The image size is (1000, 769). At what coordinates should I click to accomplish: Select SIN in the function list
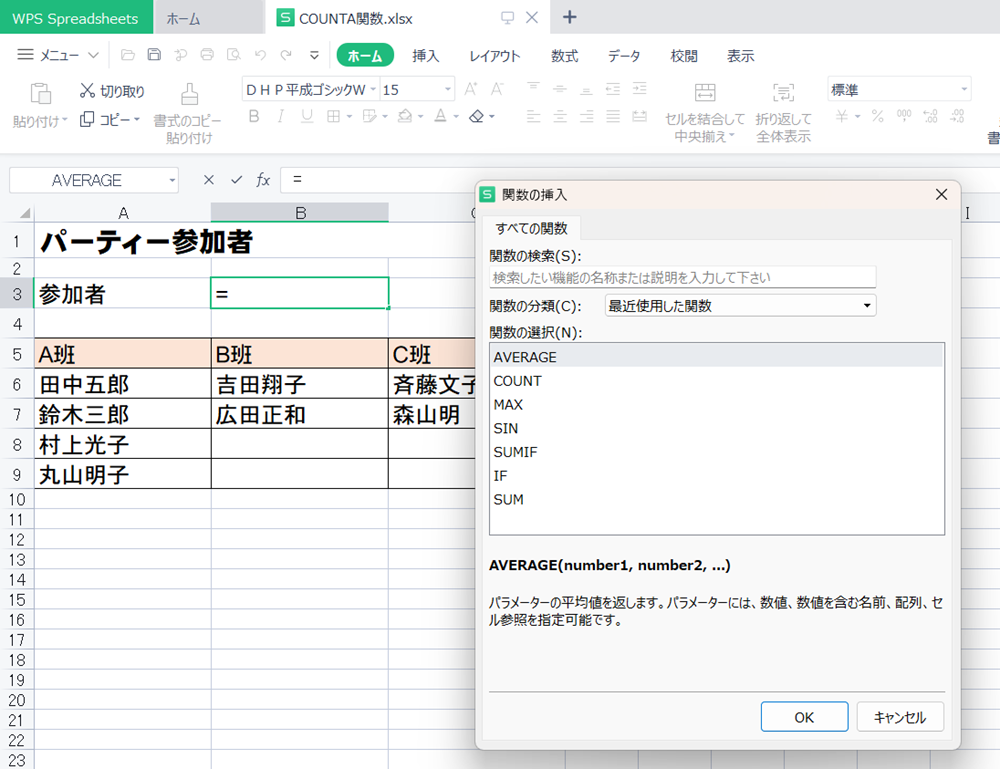click(x=716, y=428)
